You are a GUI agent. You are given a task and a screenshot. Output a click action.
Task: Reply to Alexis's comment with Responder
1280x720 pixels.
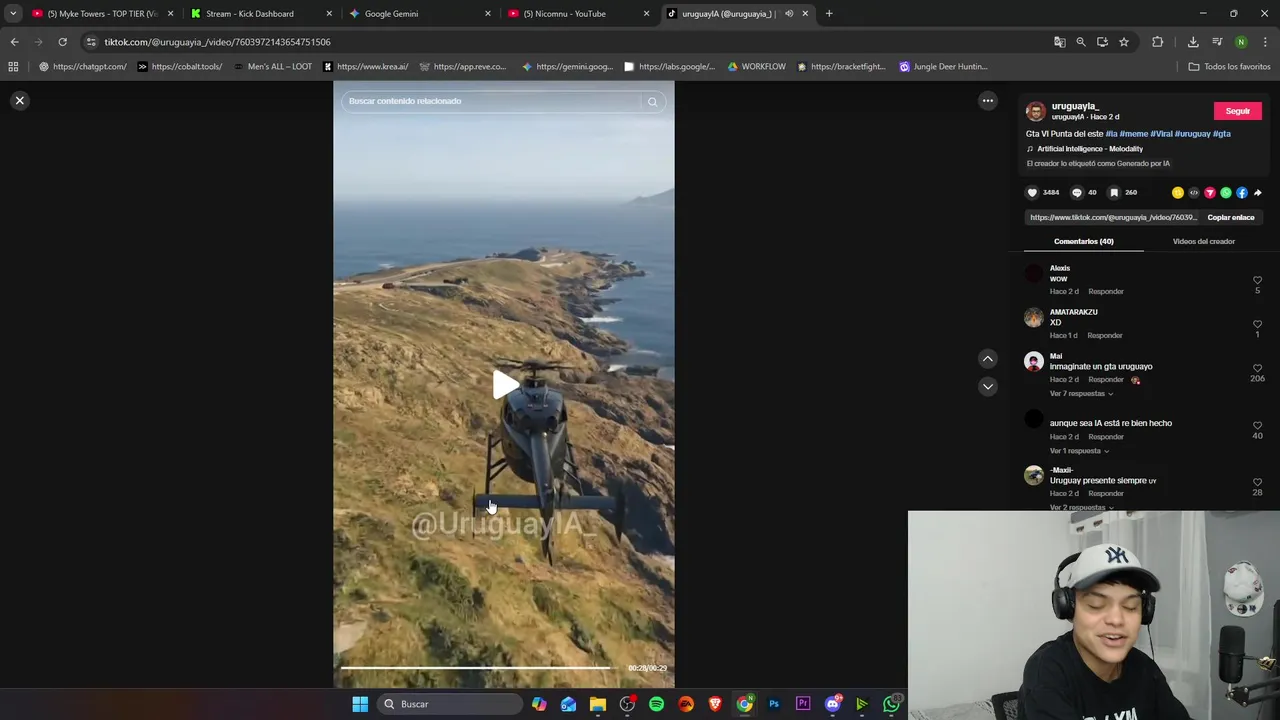(1106, 292)
